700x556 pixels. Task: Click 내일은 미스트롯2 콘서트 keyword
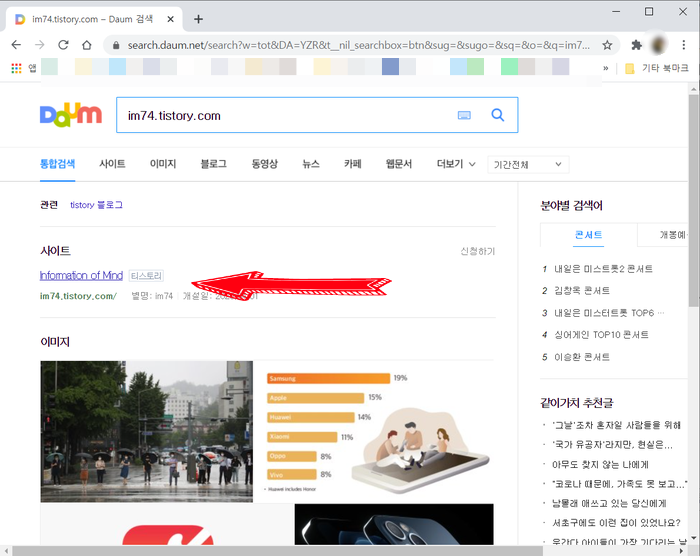pyautogui.click(x=603, y=269)
